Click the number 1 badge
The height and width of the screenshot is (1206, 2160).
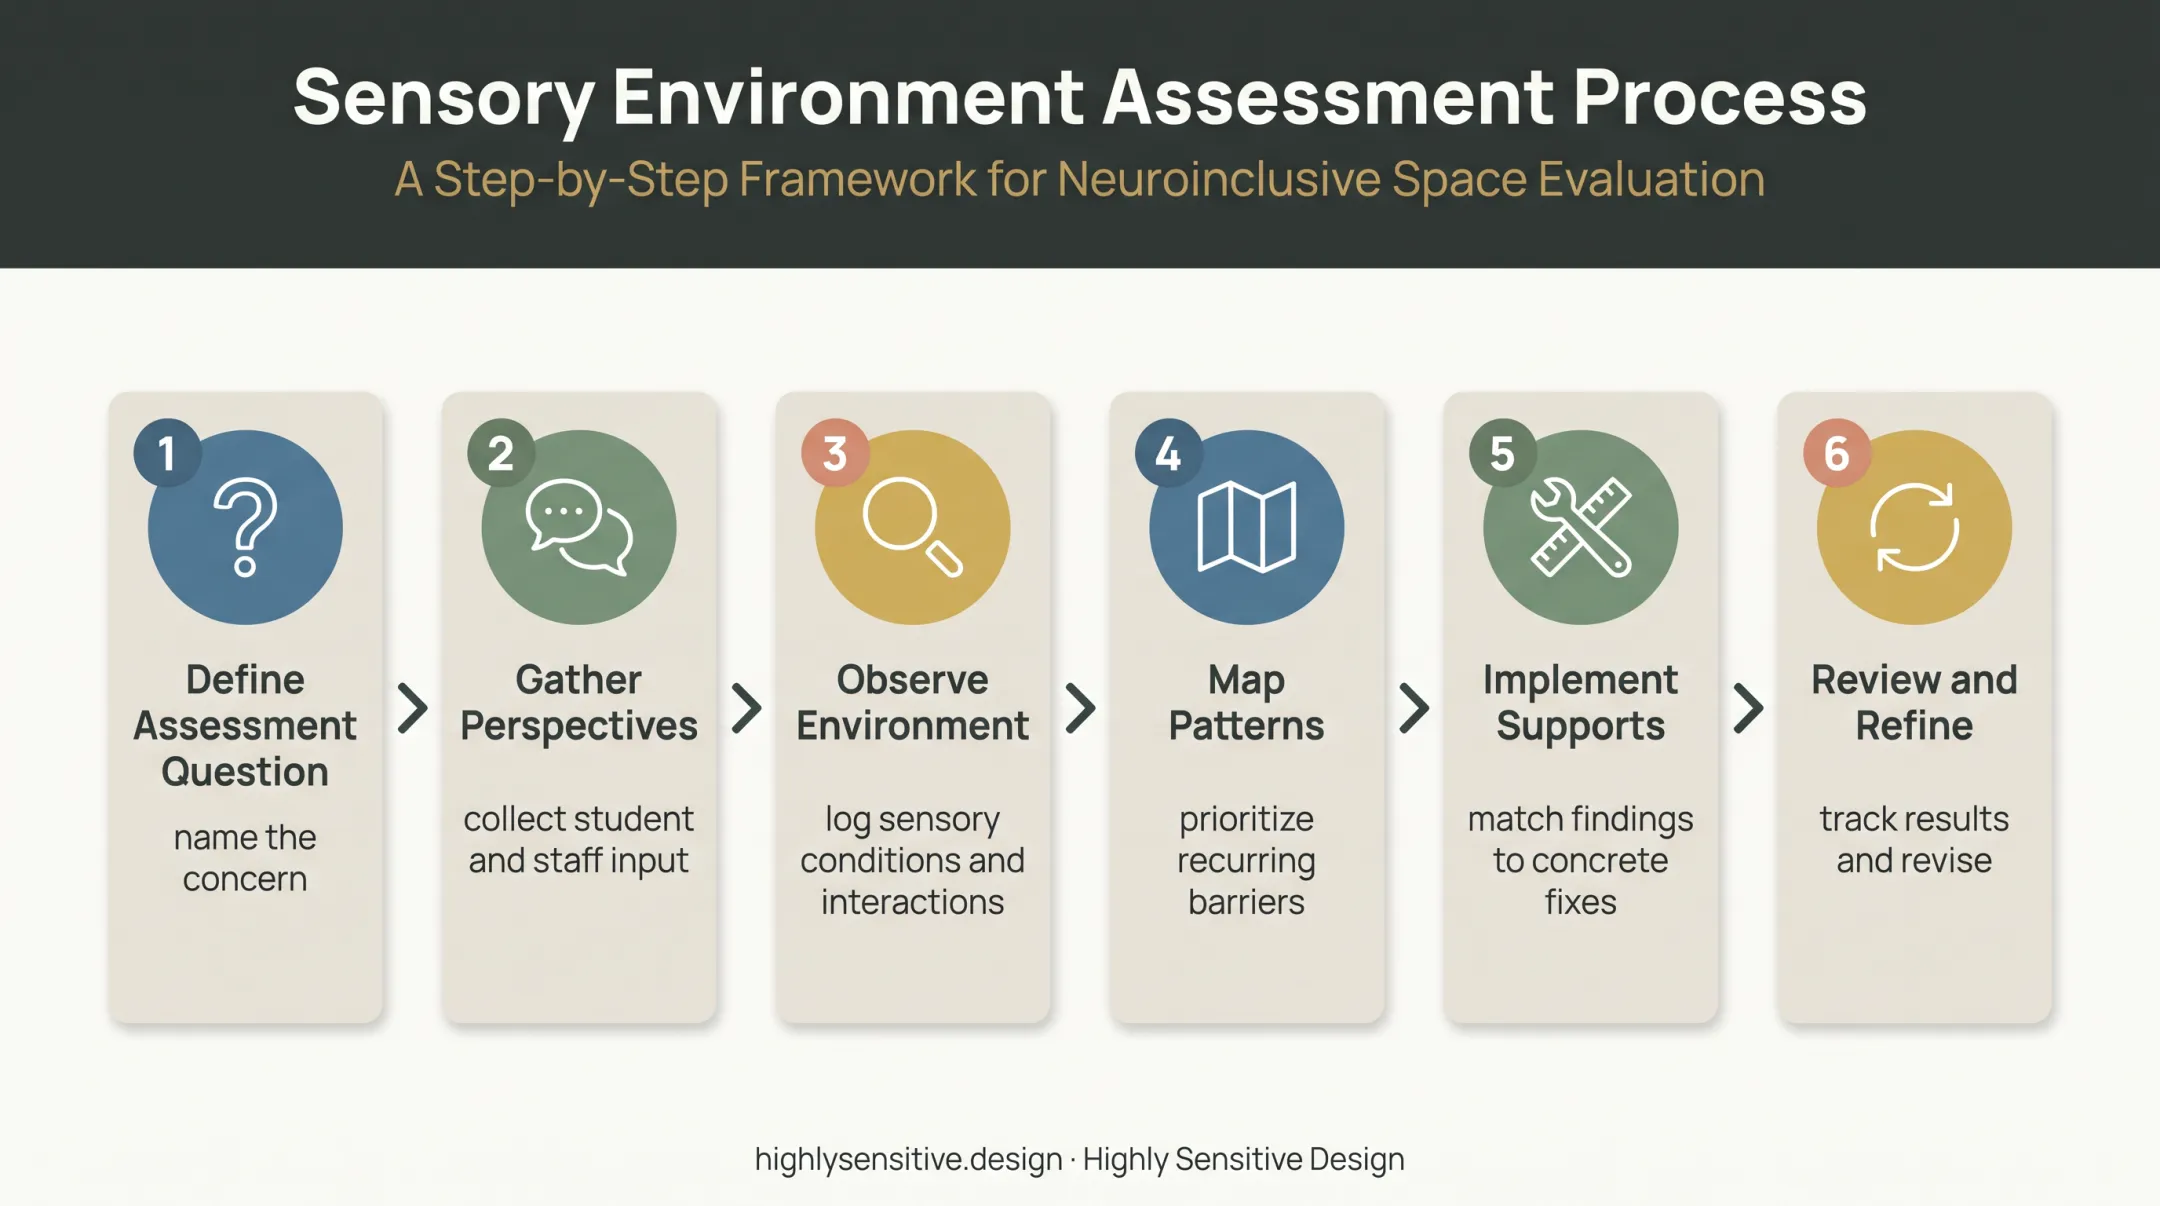coord(168,453)
